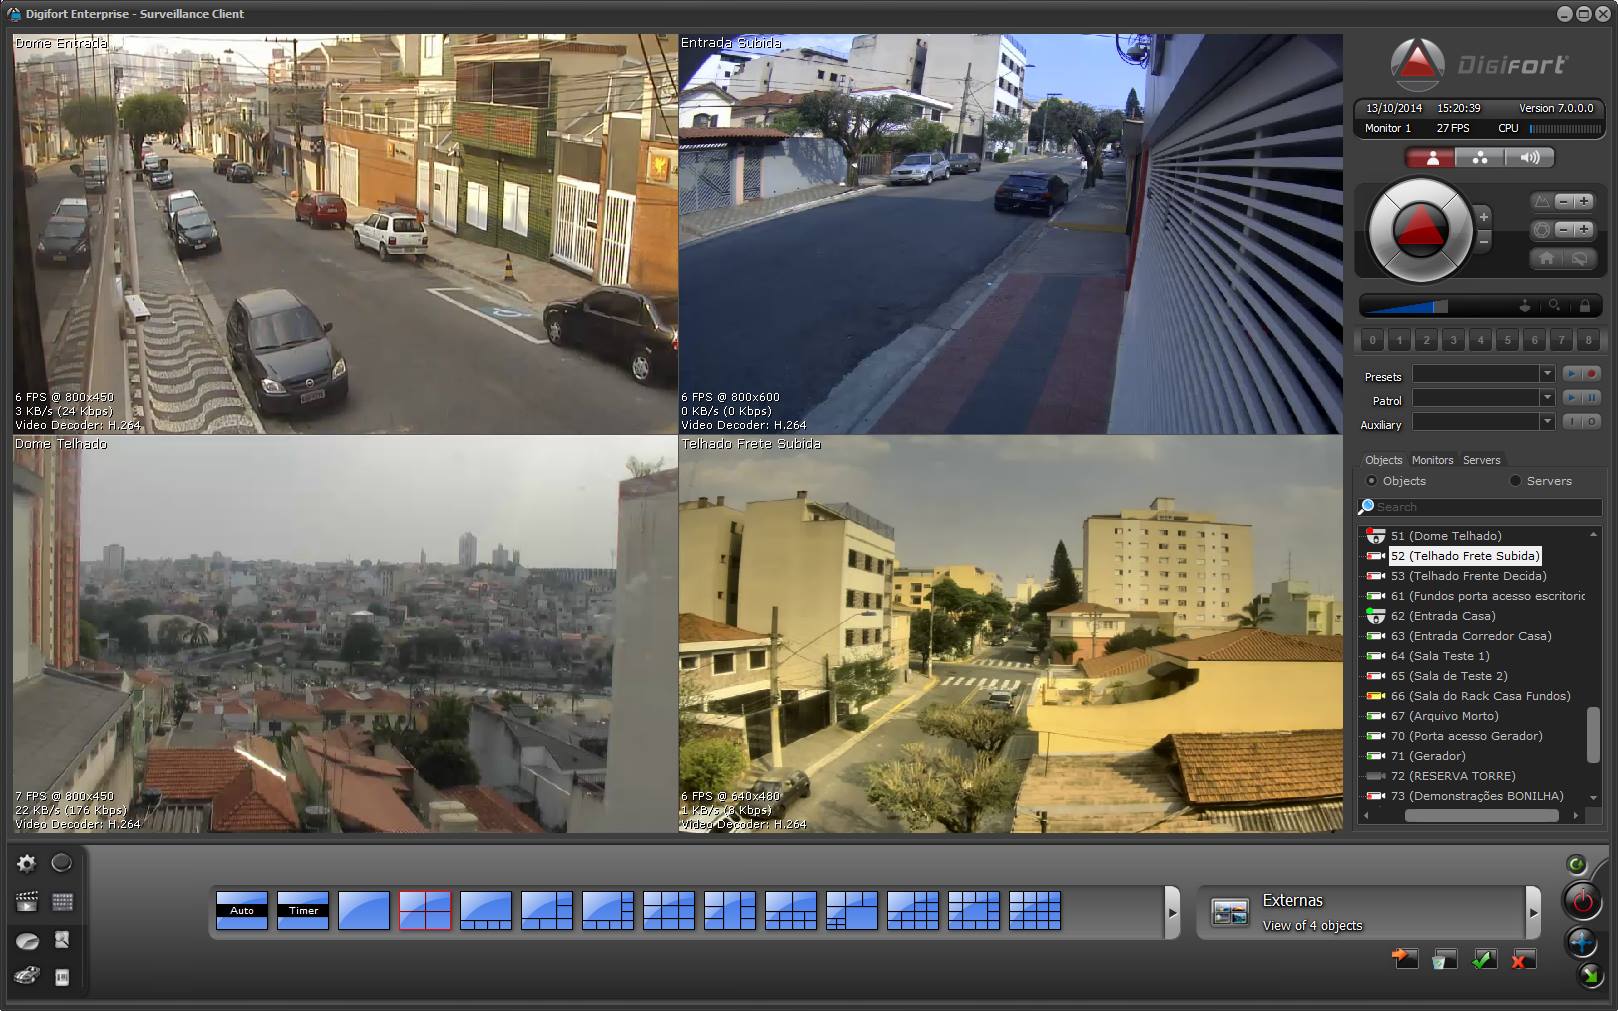The image size is (1618, 1011).
Task: Click the green checkmark view icon
Action: 1484,960
